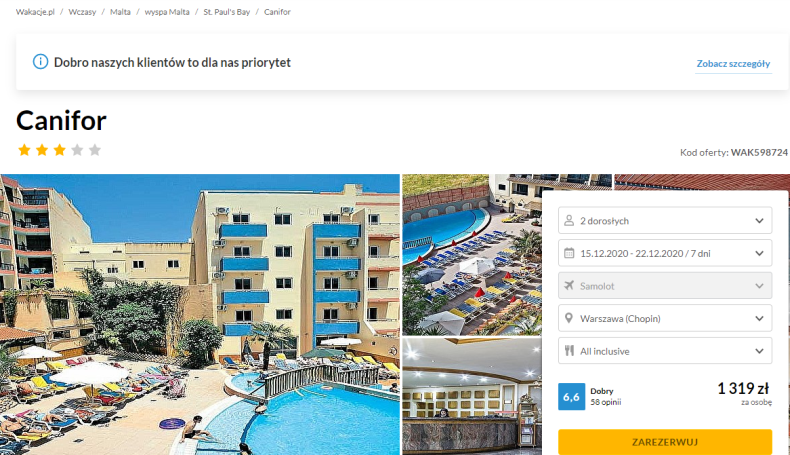Click the calendar icon in date field

click(x=569, y=253)
